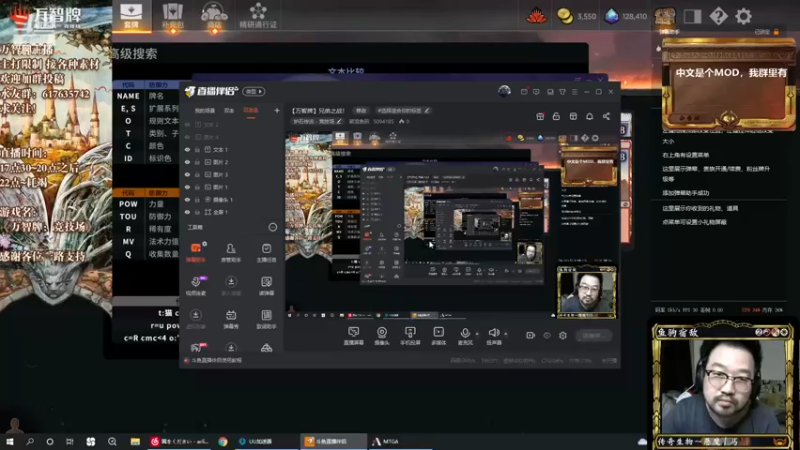This screenshot has width=800, height=450.
Task: Hide the 图片 1 layer with eye icon
Action: click(187, 187)
